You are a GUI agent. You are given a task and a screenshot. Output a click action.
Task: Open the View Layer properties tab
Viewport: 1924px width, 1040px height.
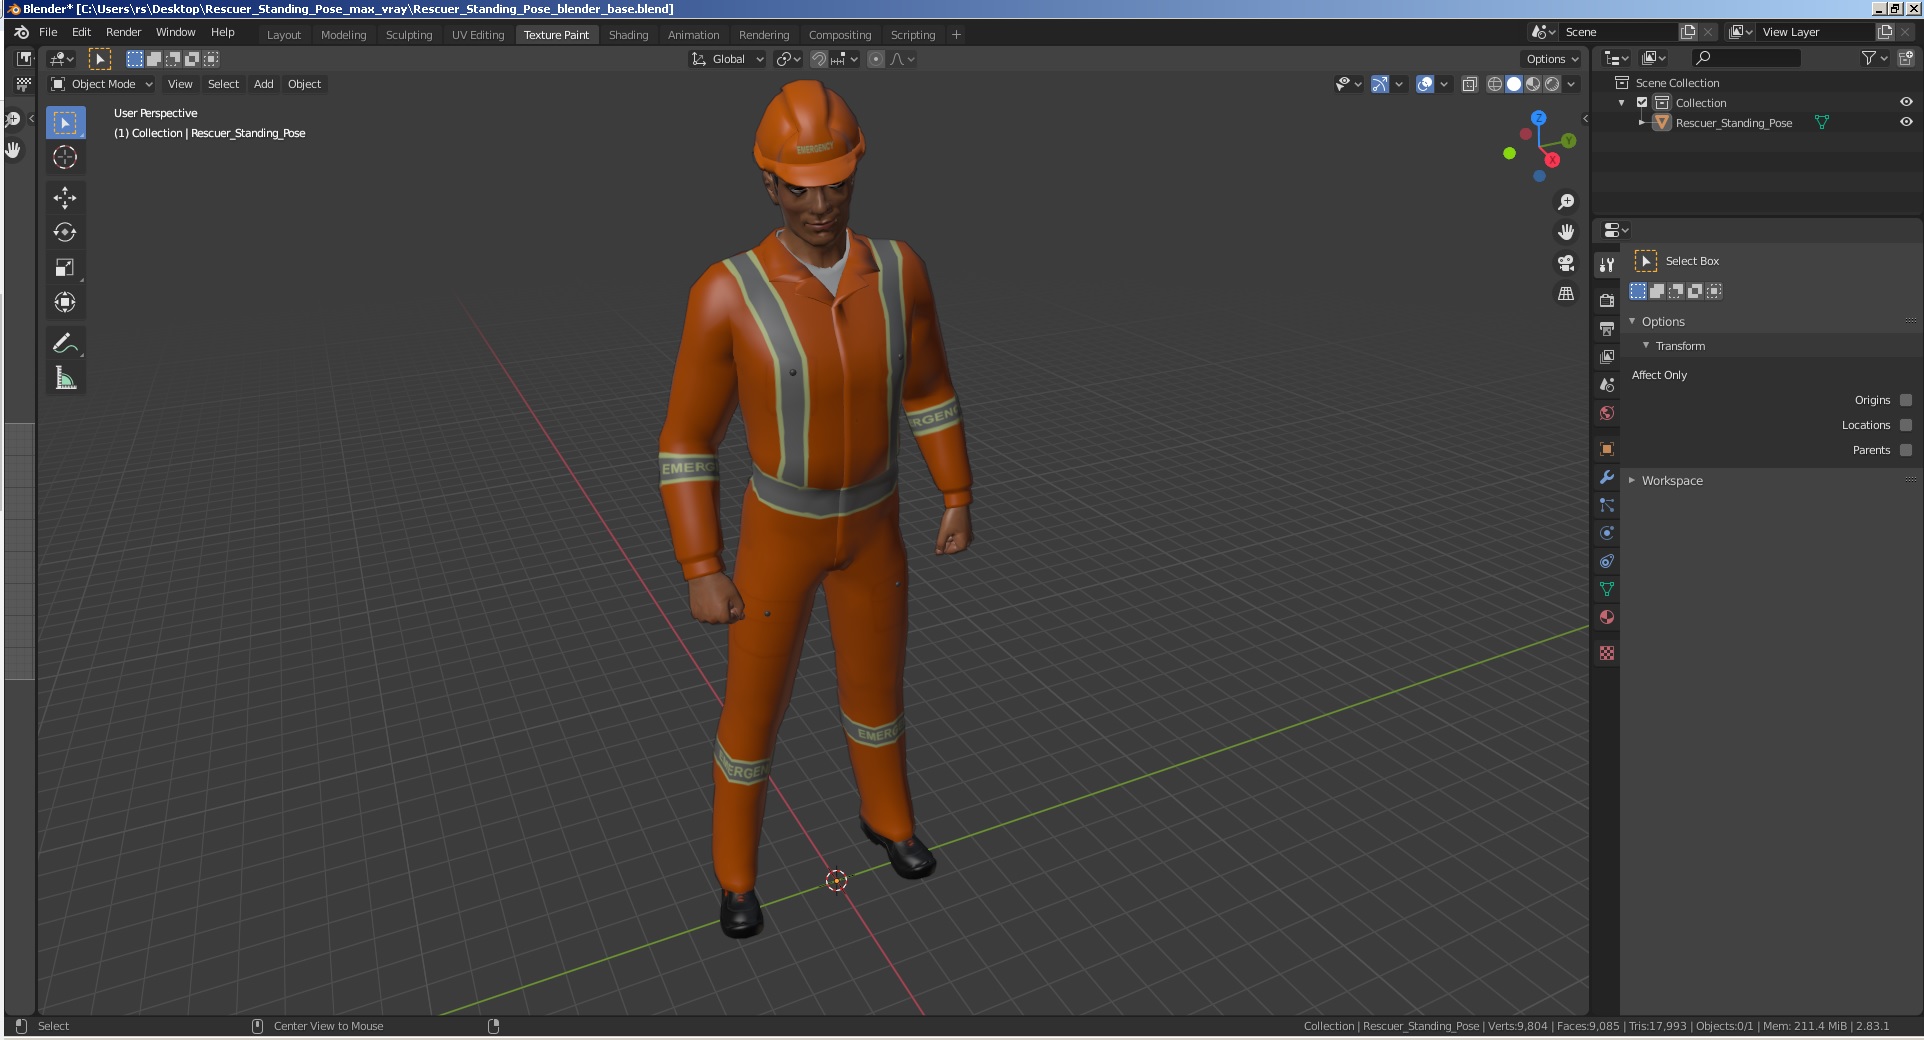coord(1607,356)
